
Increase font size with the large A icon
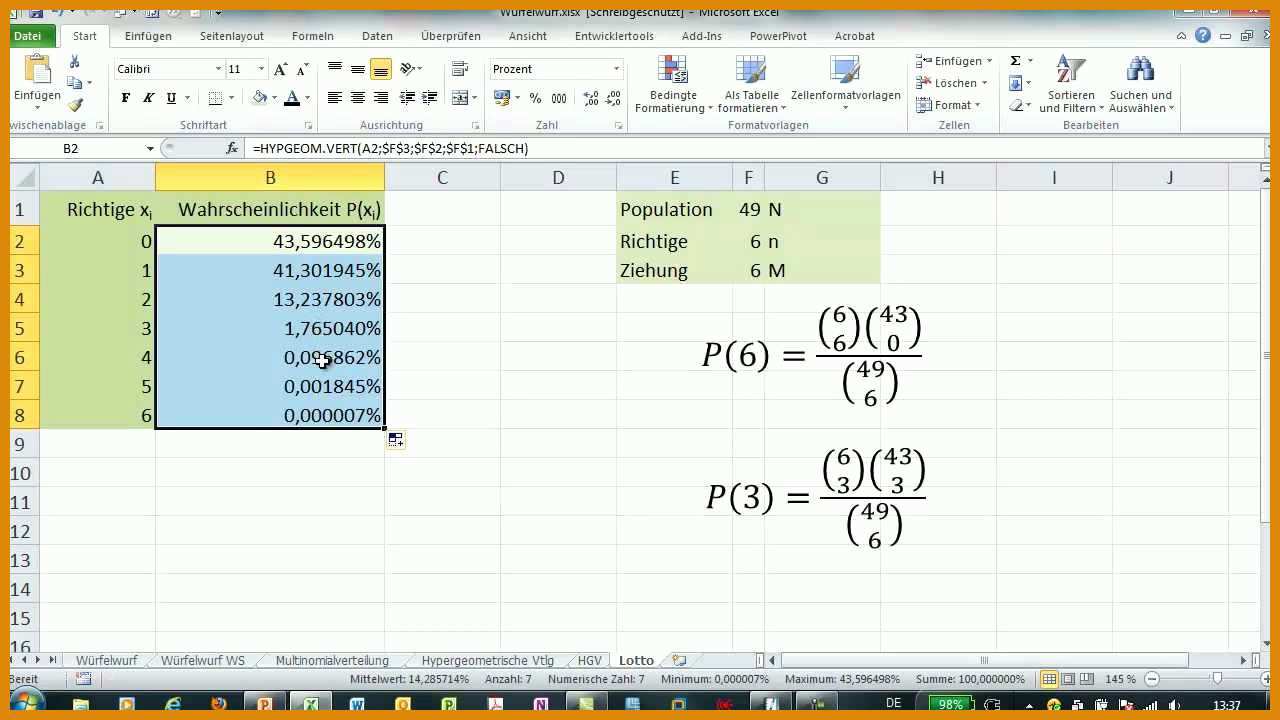pyautogui.click(x=281, y=69)
